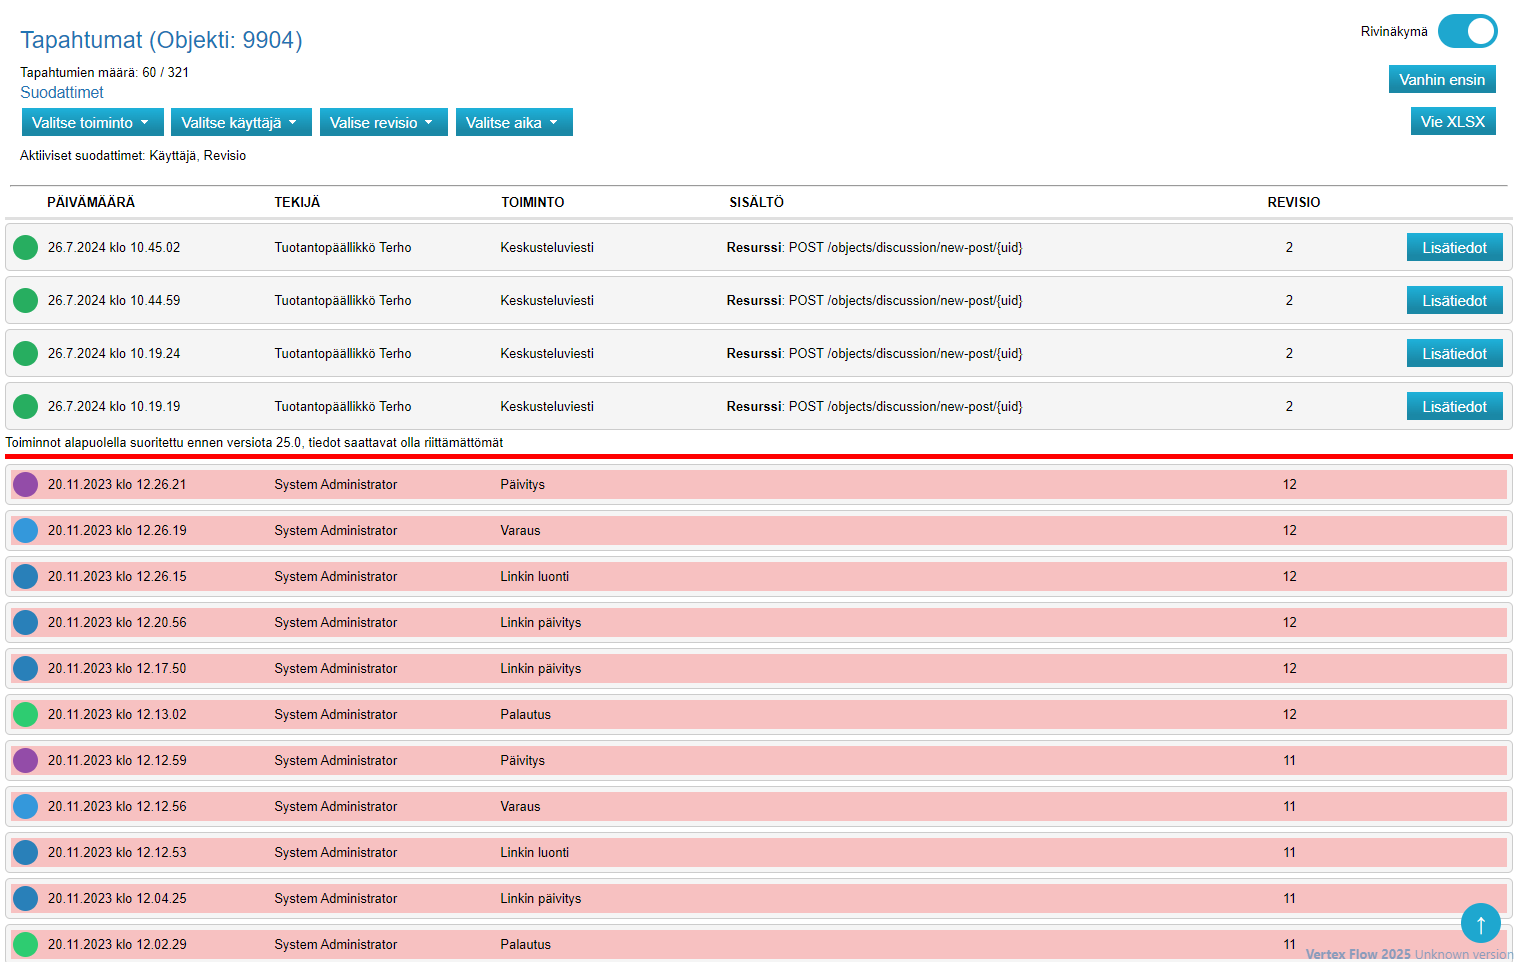The width and height of the screenshot is (1521, 962).
Task: Click blue dot on 12.04.25 Linkin päivitys row
Action: [x=26, y=899]
